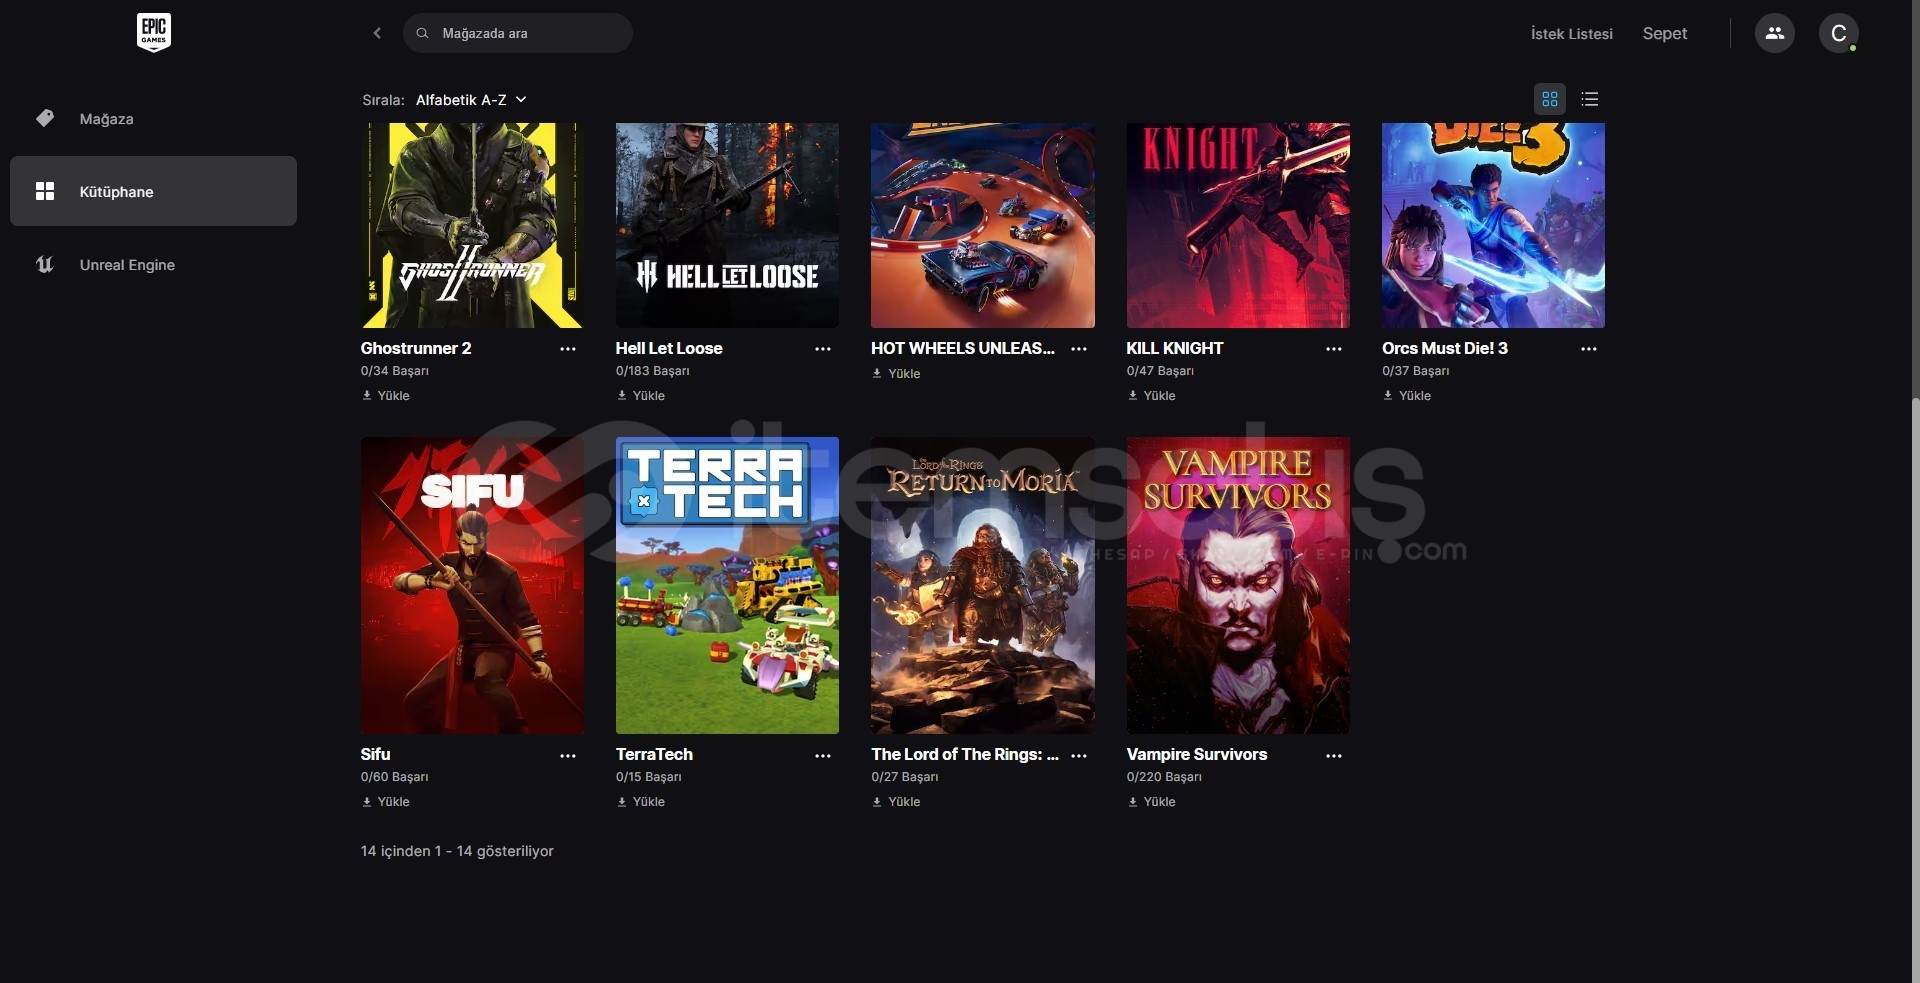Expand the Alfabetik A-Z sort dropdown

(471, 100)
